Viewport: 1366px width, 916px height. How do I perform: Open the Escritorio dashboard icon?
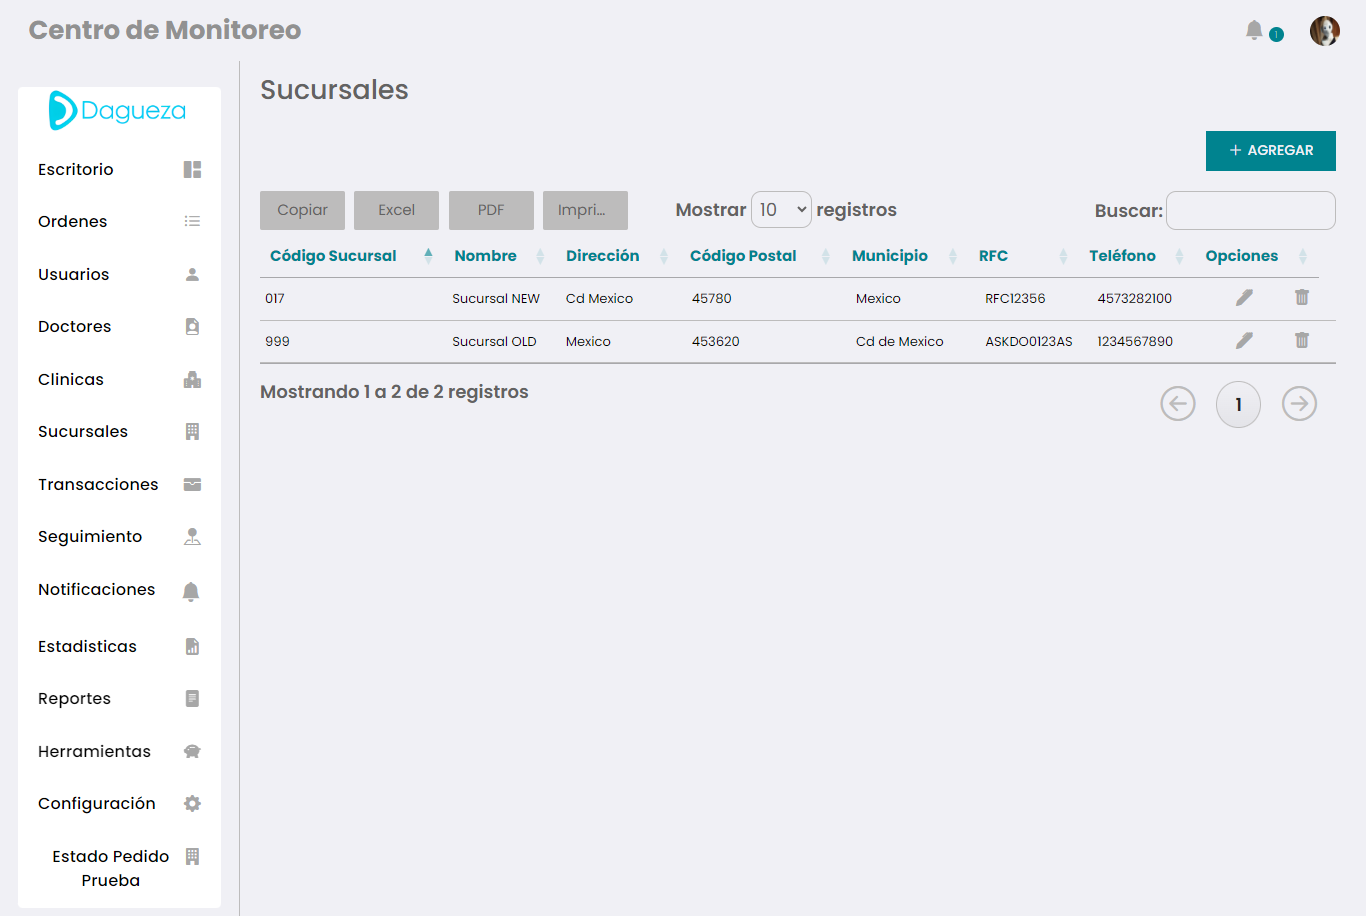tap(190, 169)
